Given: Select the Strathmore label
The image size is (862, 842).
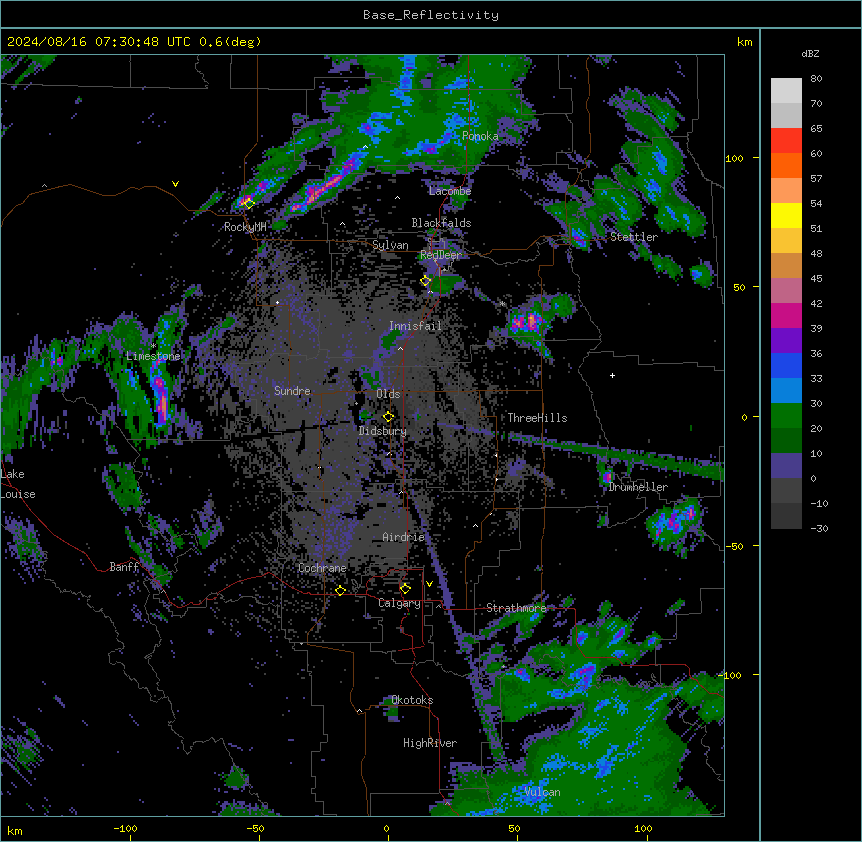Looking at the screenshot, I should 516,608.
